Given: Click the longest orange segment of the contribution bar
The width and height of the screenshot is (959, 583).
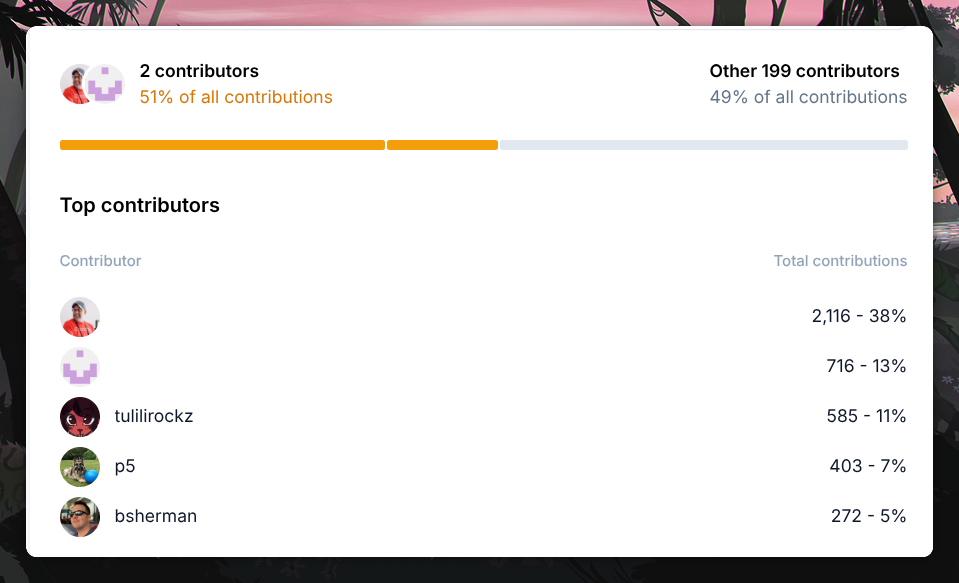Looking at the screenshot, I should (x=222, y=145).
